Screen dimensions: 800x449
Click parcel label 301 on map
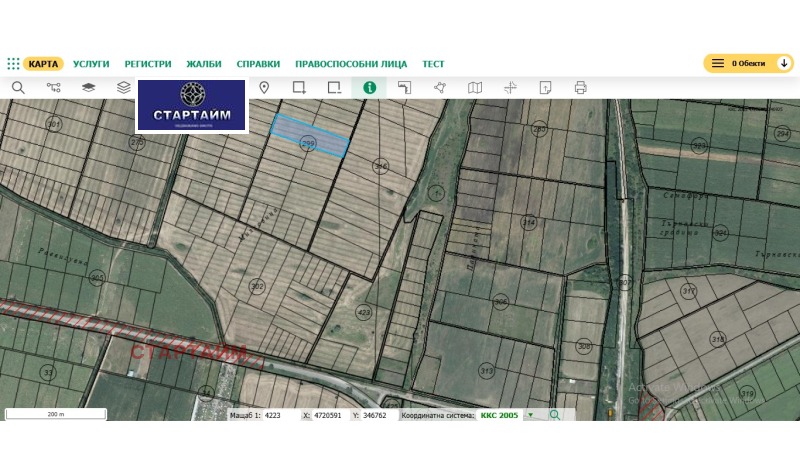(x=54, y=124)
